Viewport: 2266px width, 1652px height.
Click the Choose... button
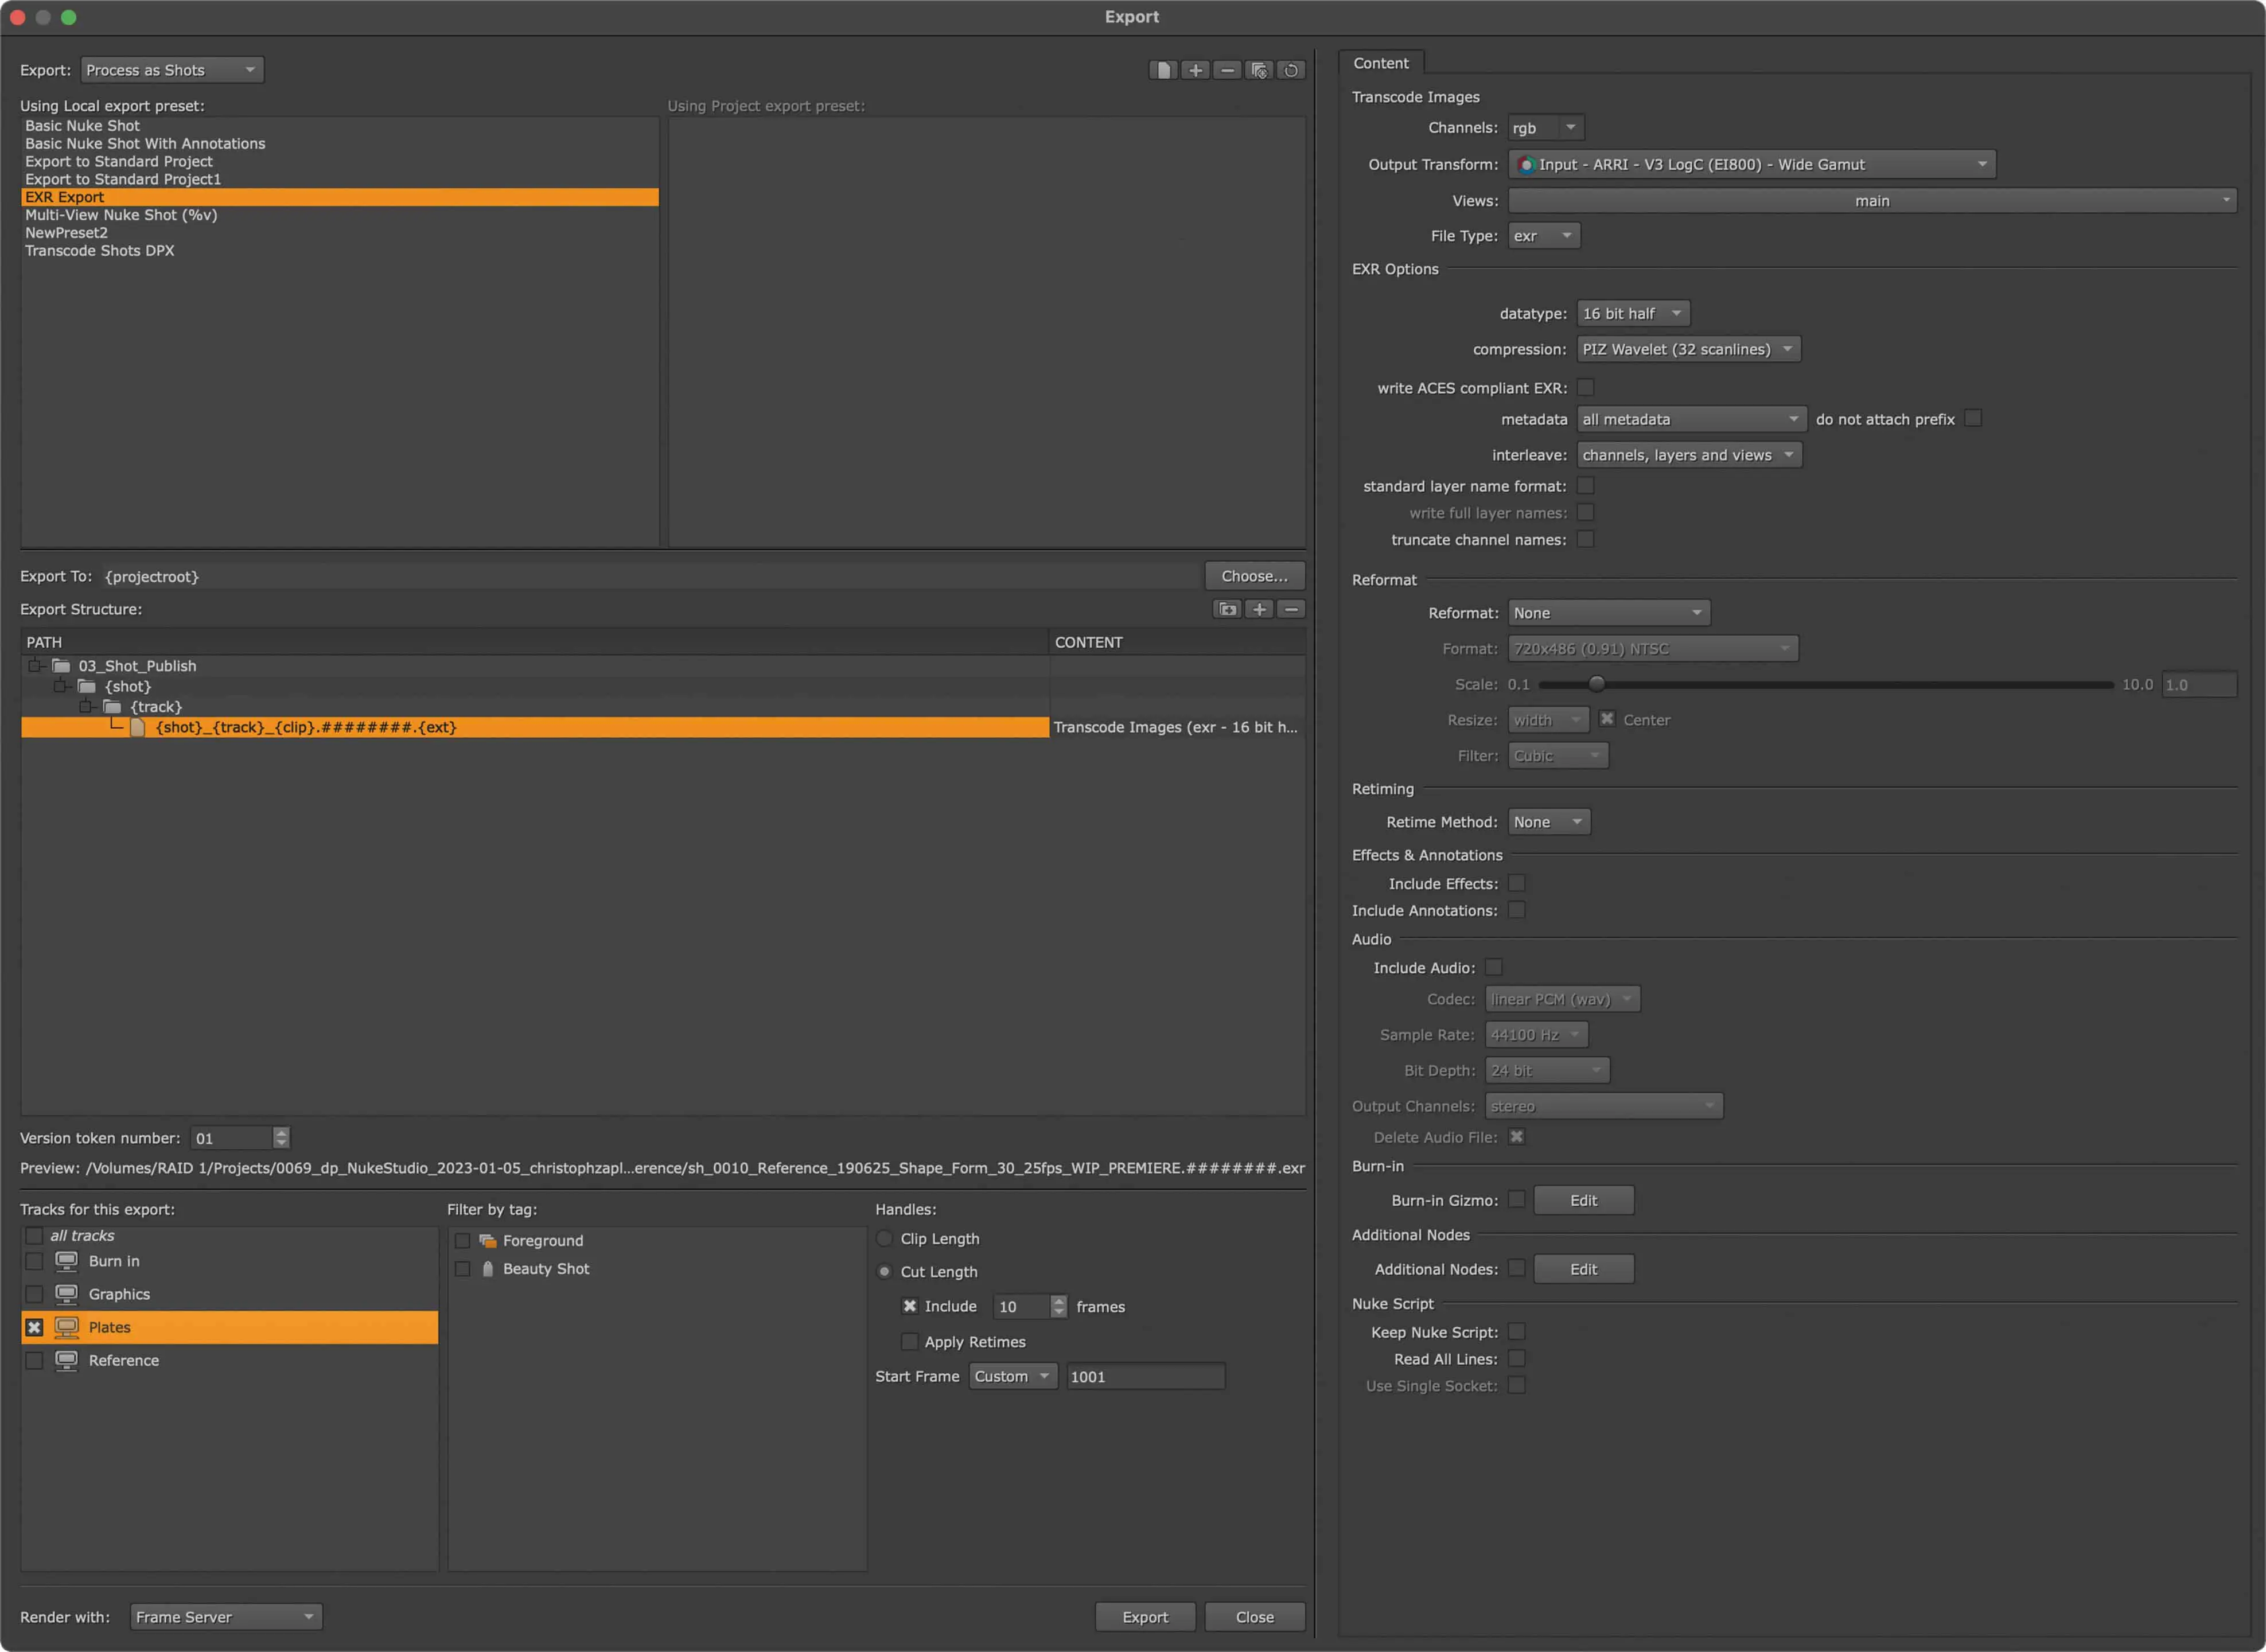click(x=1254, y=576)
